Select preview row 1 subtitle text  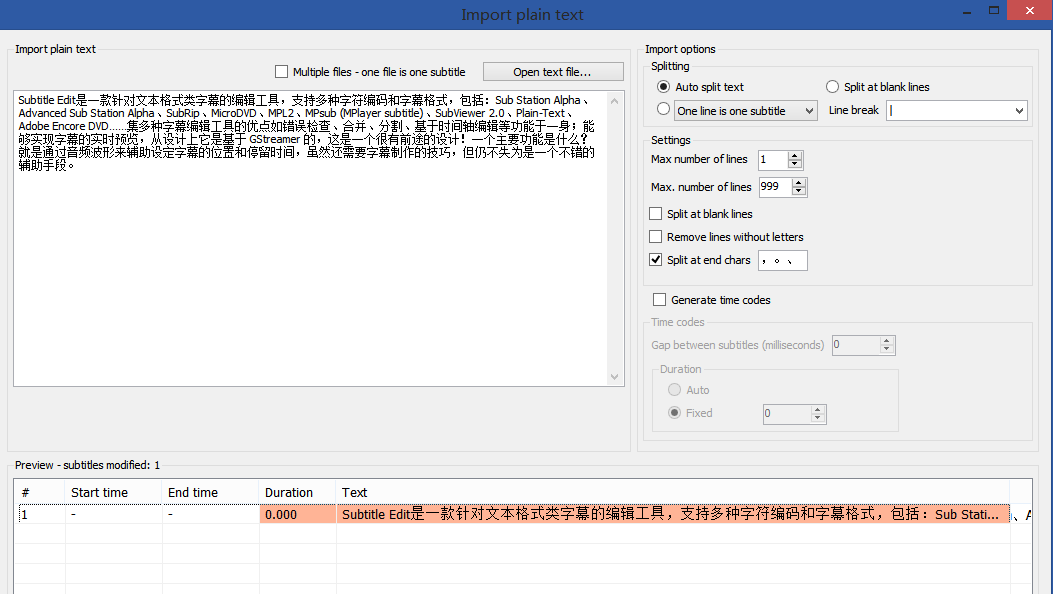(x=672, y=514)
